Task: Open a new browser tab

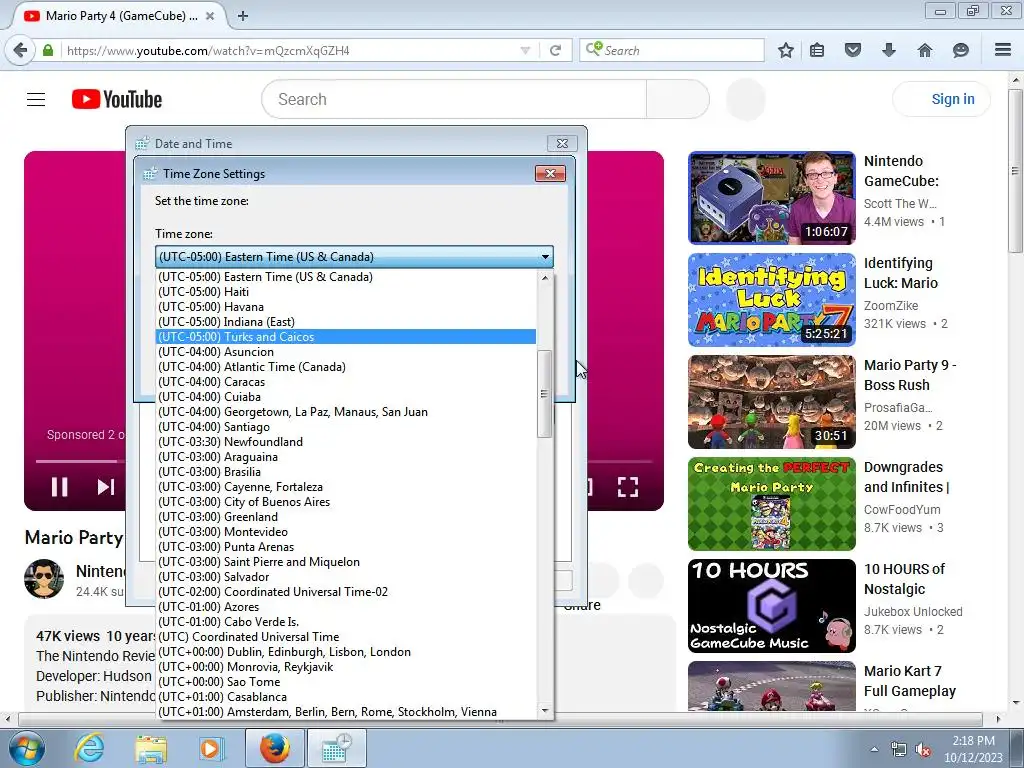Action: click(x=243, y=16)
